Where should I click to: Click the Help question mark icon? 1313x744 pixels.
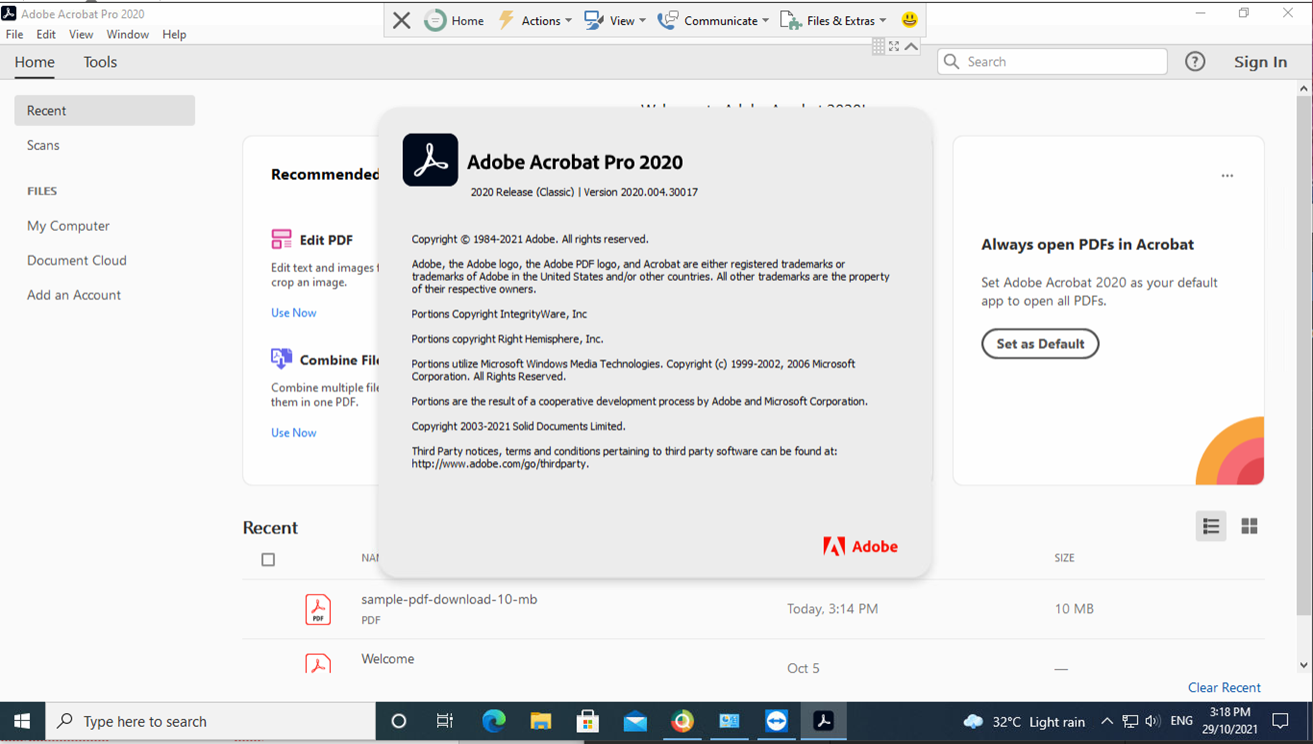1194,61
